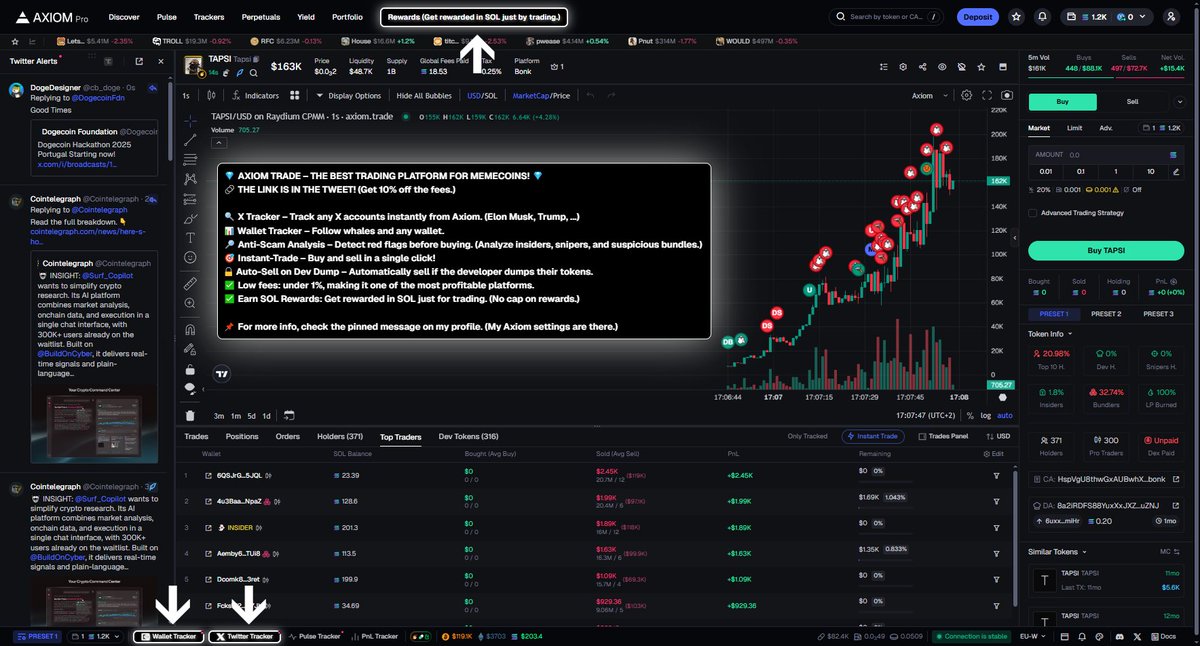This screenshot has height=646, width=1200.
Task: Open watchlist star icon in top bar
Action: pos(1016,17)
